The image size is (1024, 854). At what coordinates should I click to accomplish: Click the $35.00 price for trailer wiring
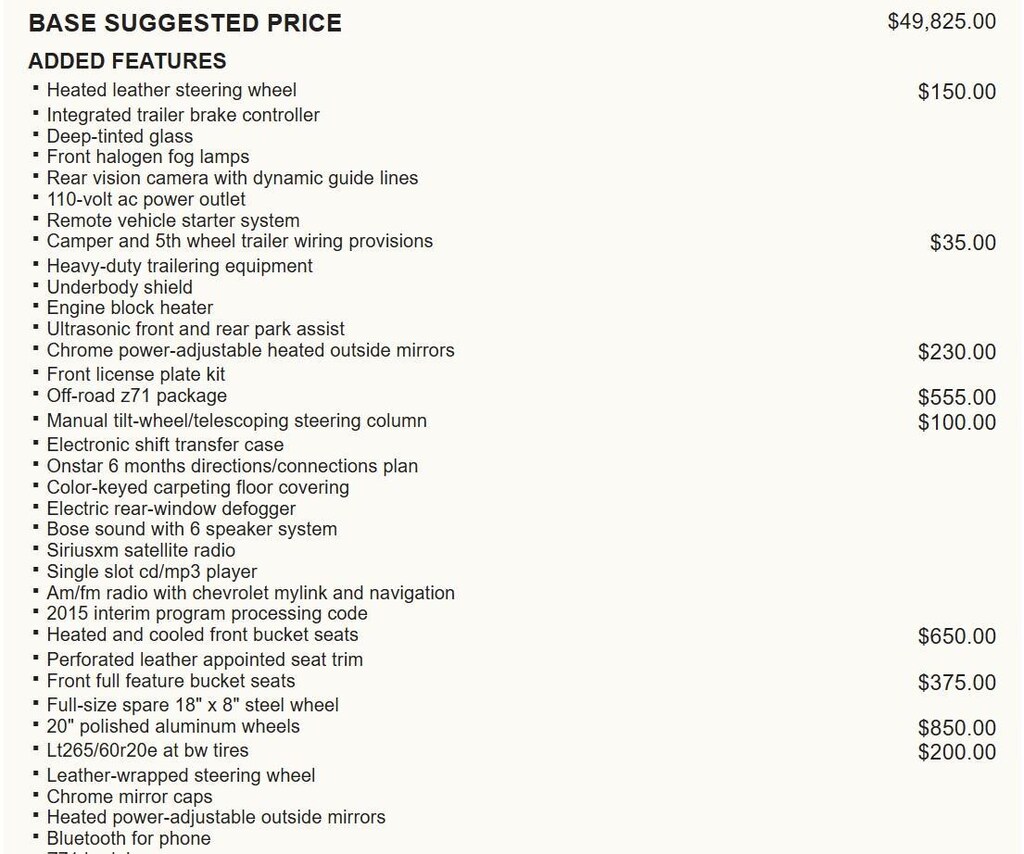(x=962, y=242)
